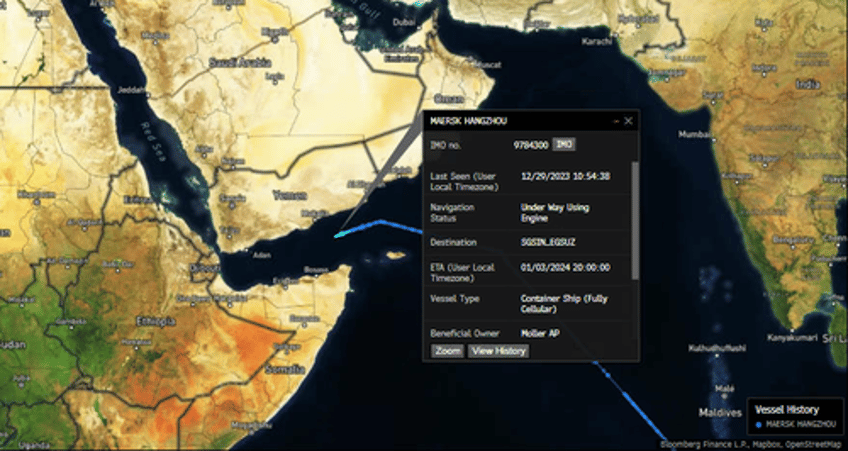Select Last Seen value 12/29/2023 10:54:38

[566, 176]
